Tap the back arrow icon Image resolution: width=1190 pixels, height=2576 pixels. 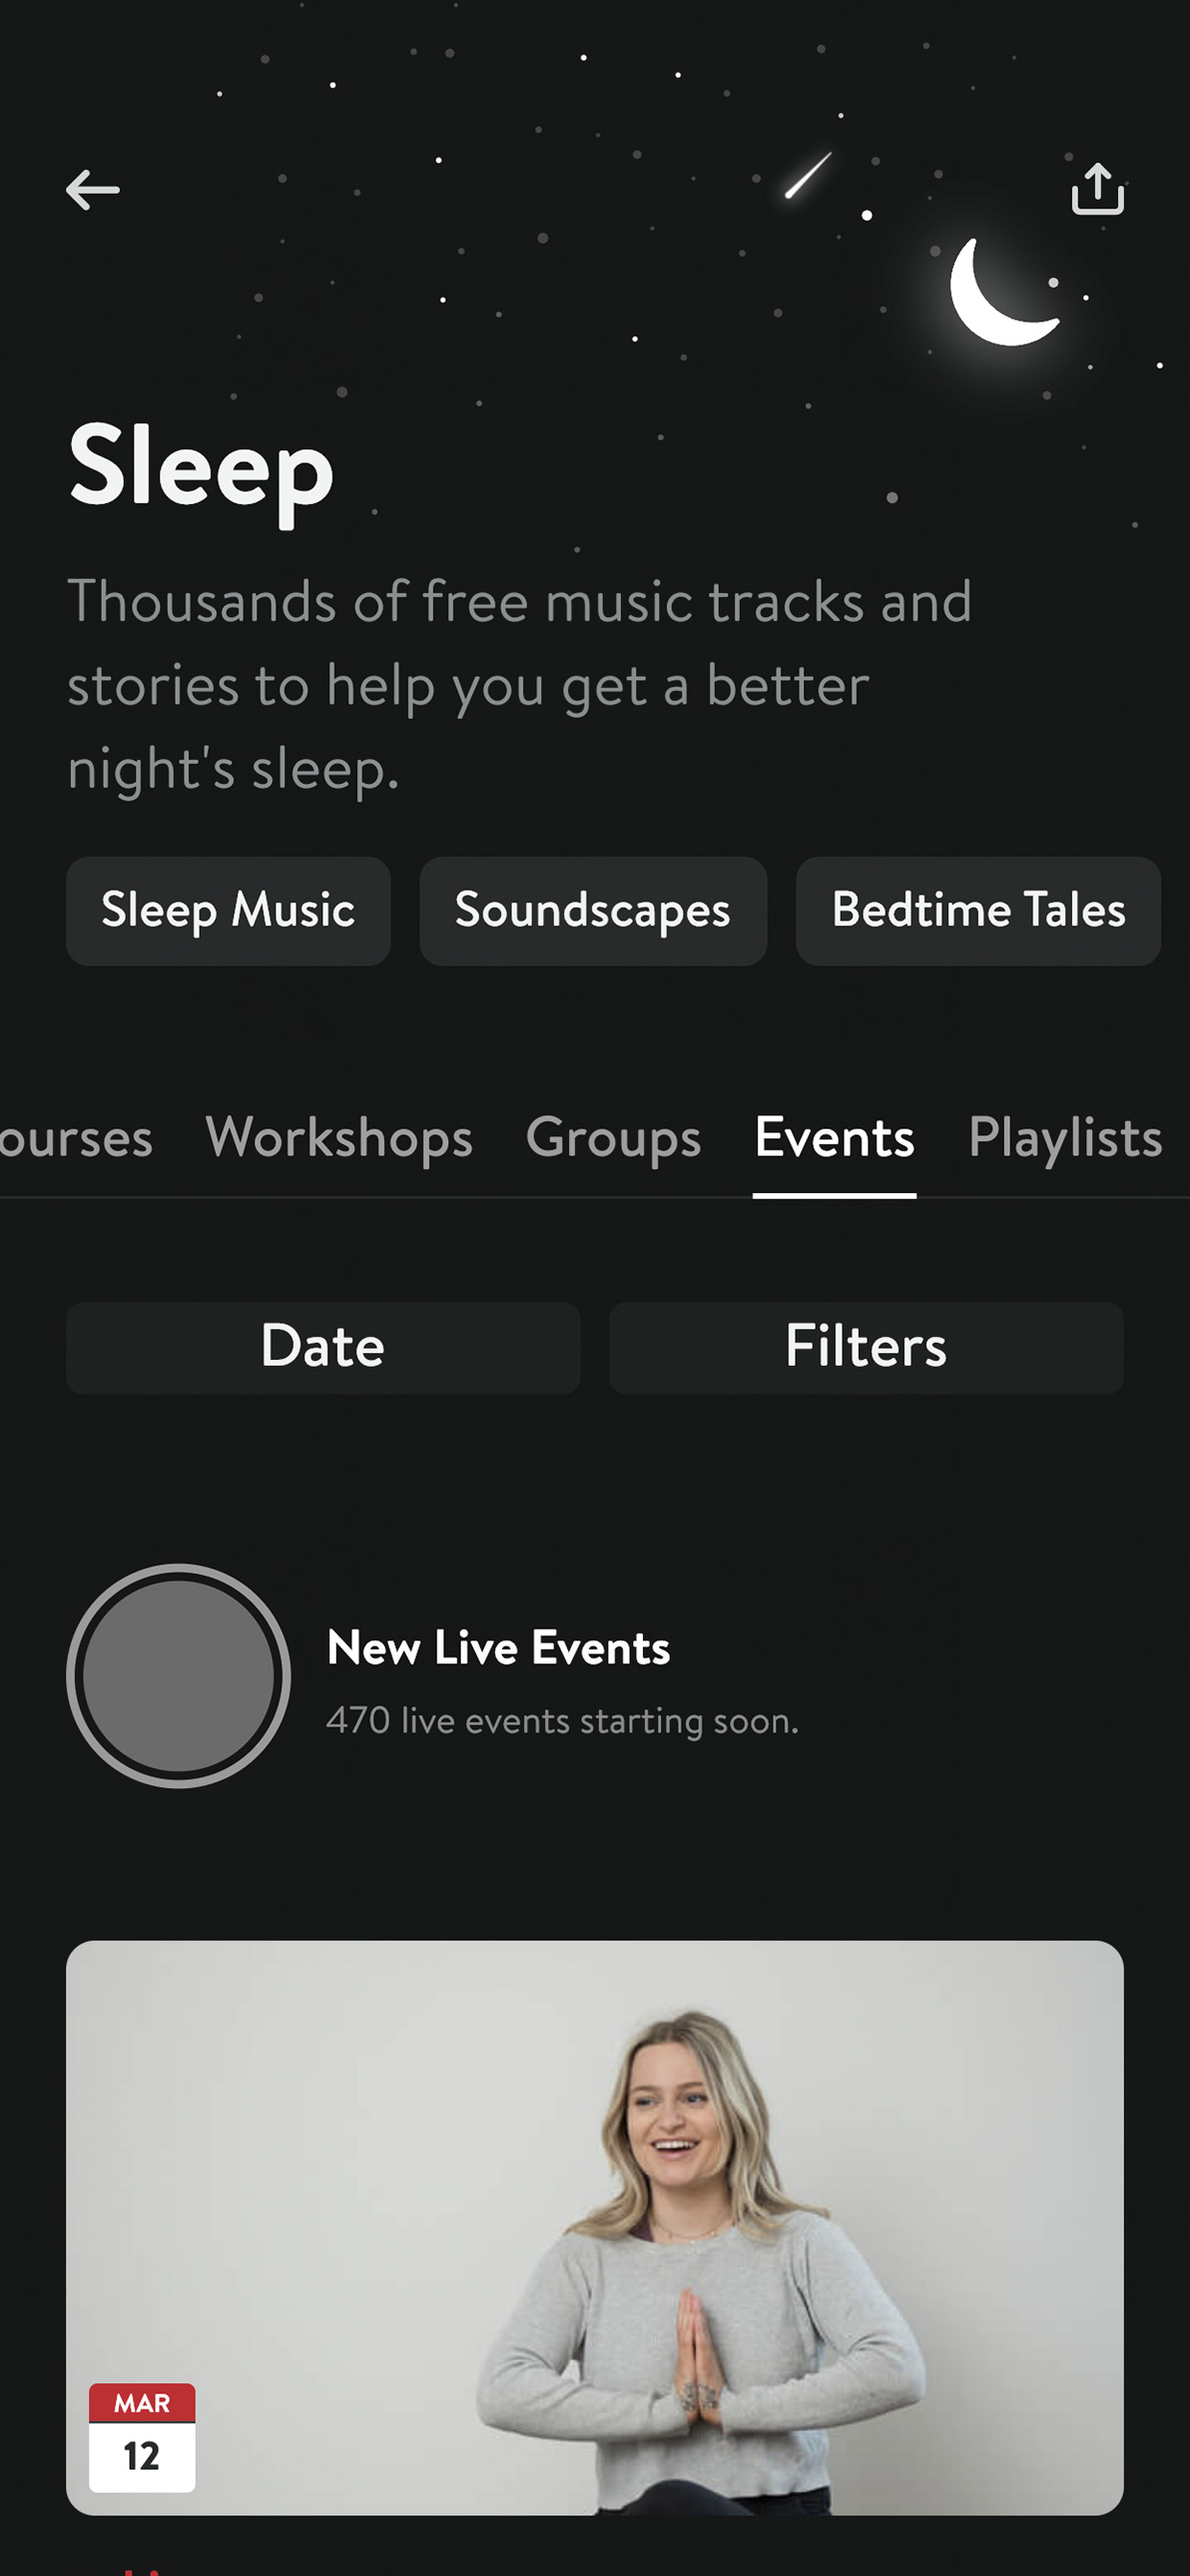coord(93,190)
